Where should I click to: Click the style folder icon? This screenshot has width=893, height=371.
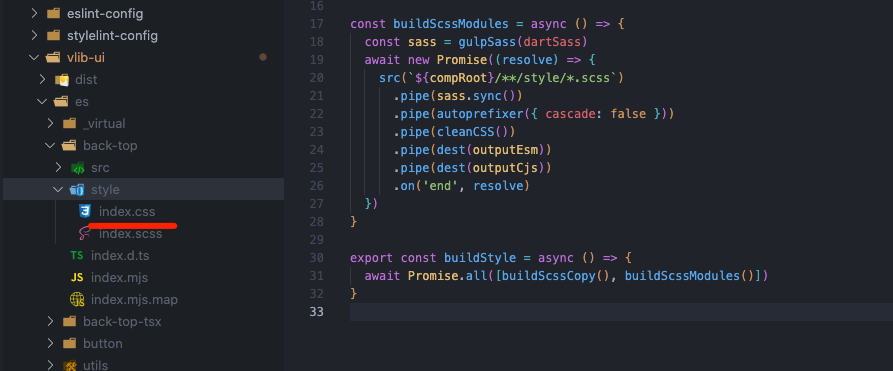pos(77,189)
